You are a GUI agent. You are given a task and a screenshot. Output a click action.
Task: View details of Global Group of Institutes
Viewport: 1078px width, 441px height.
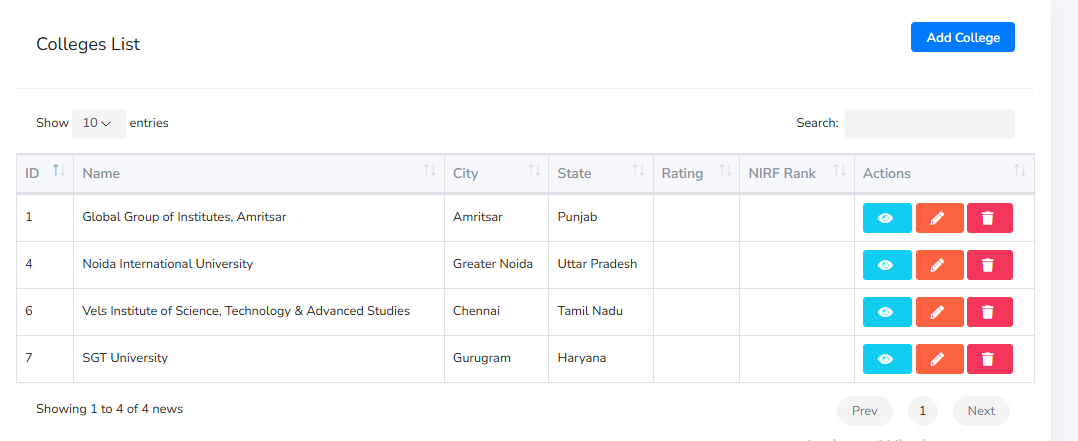click(886, 218)
